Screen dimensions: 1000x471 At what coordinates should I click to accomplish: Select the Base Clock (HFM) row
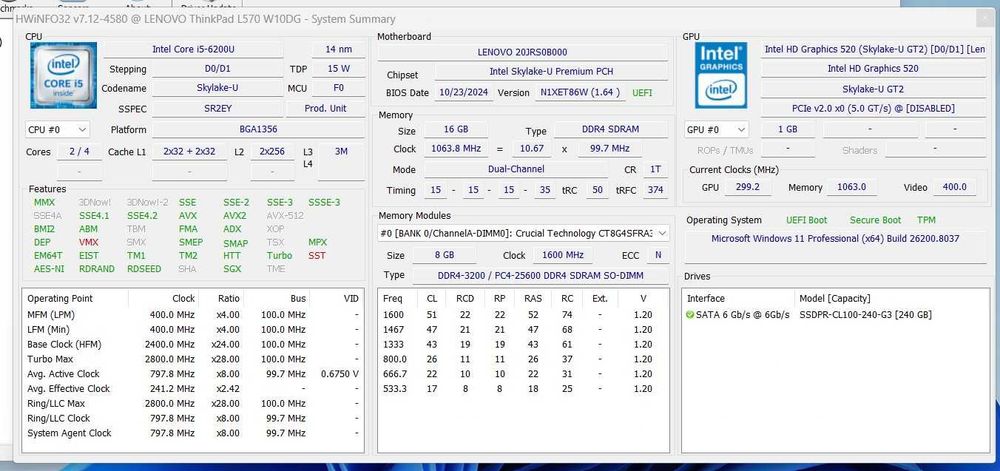tap(193, 344)
